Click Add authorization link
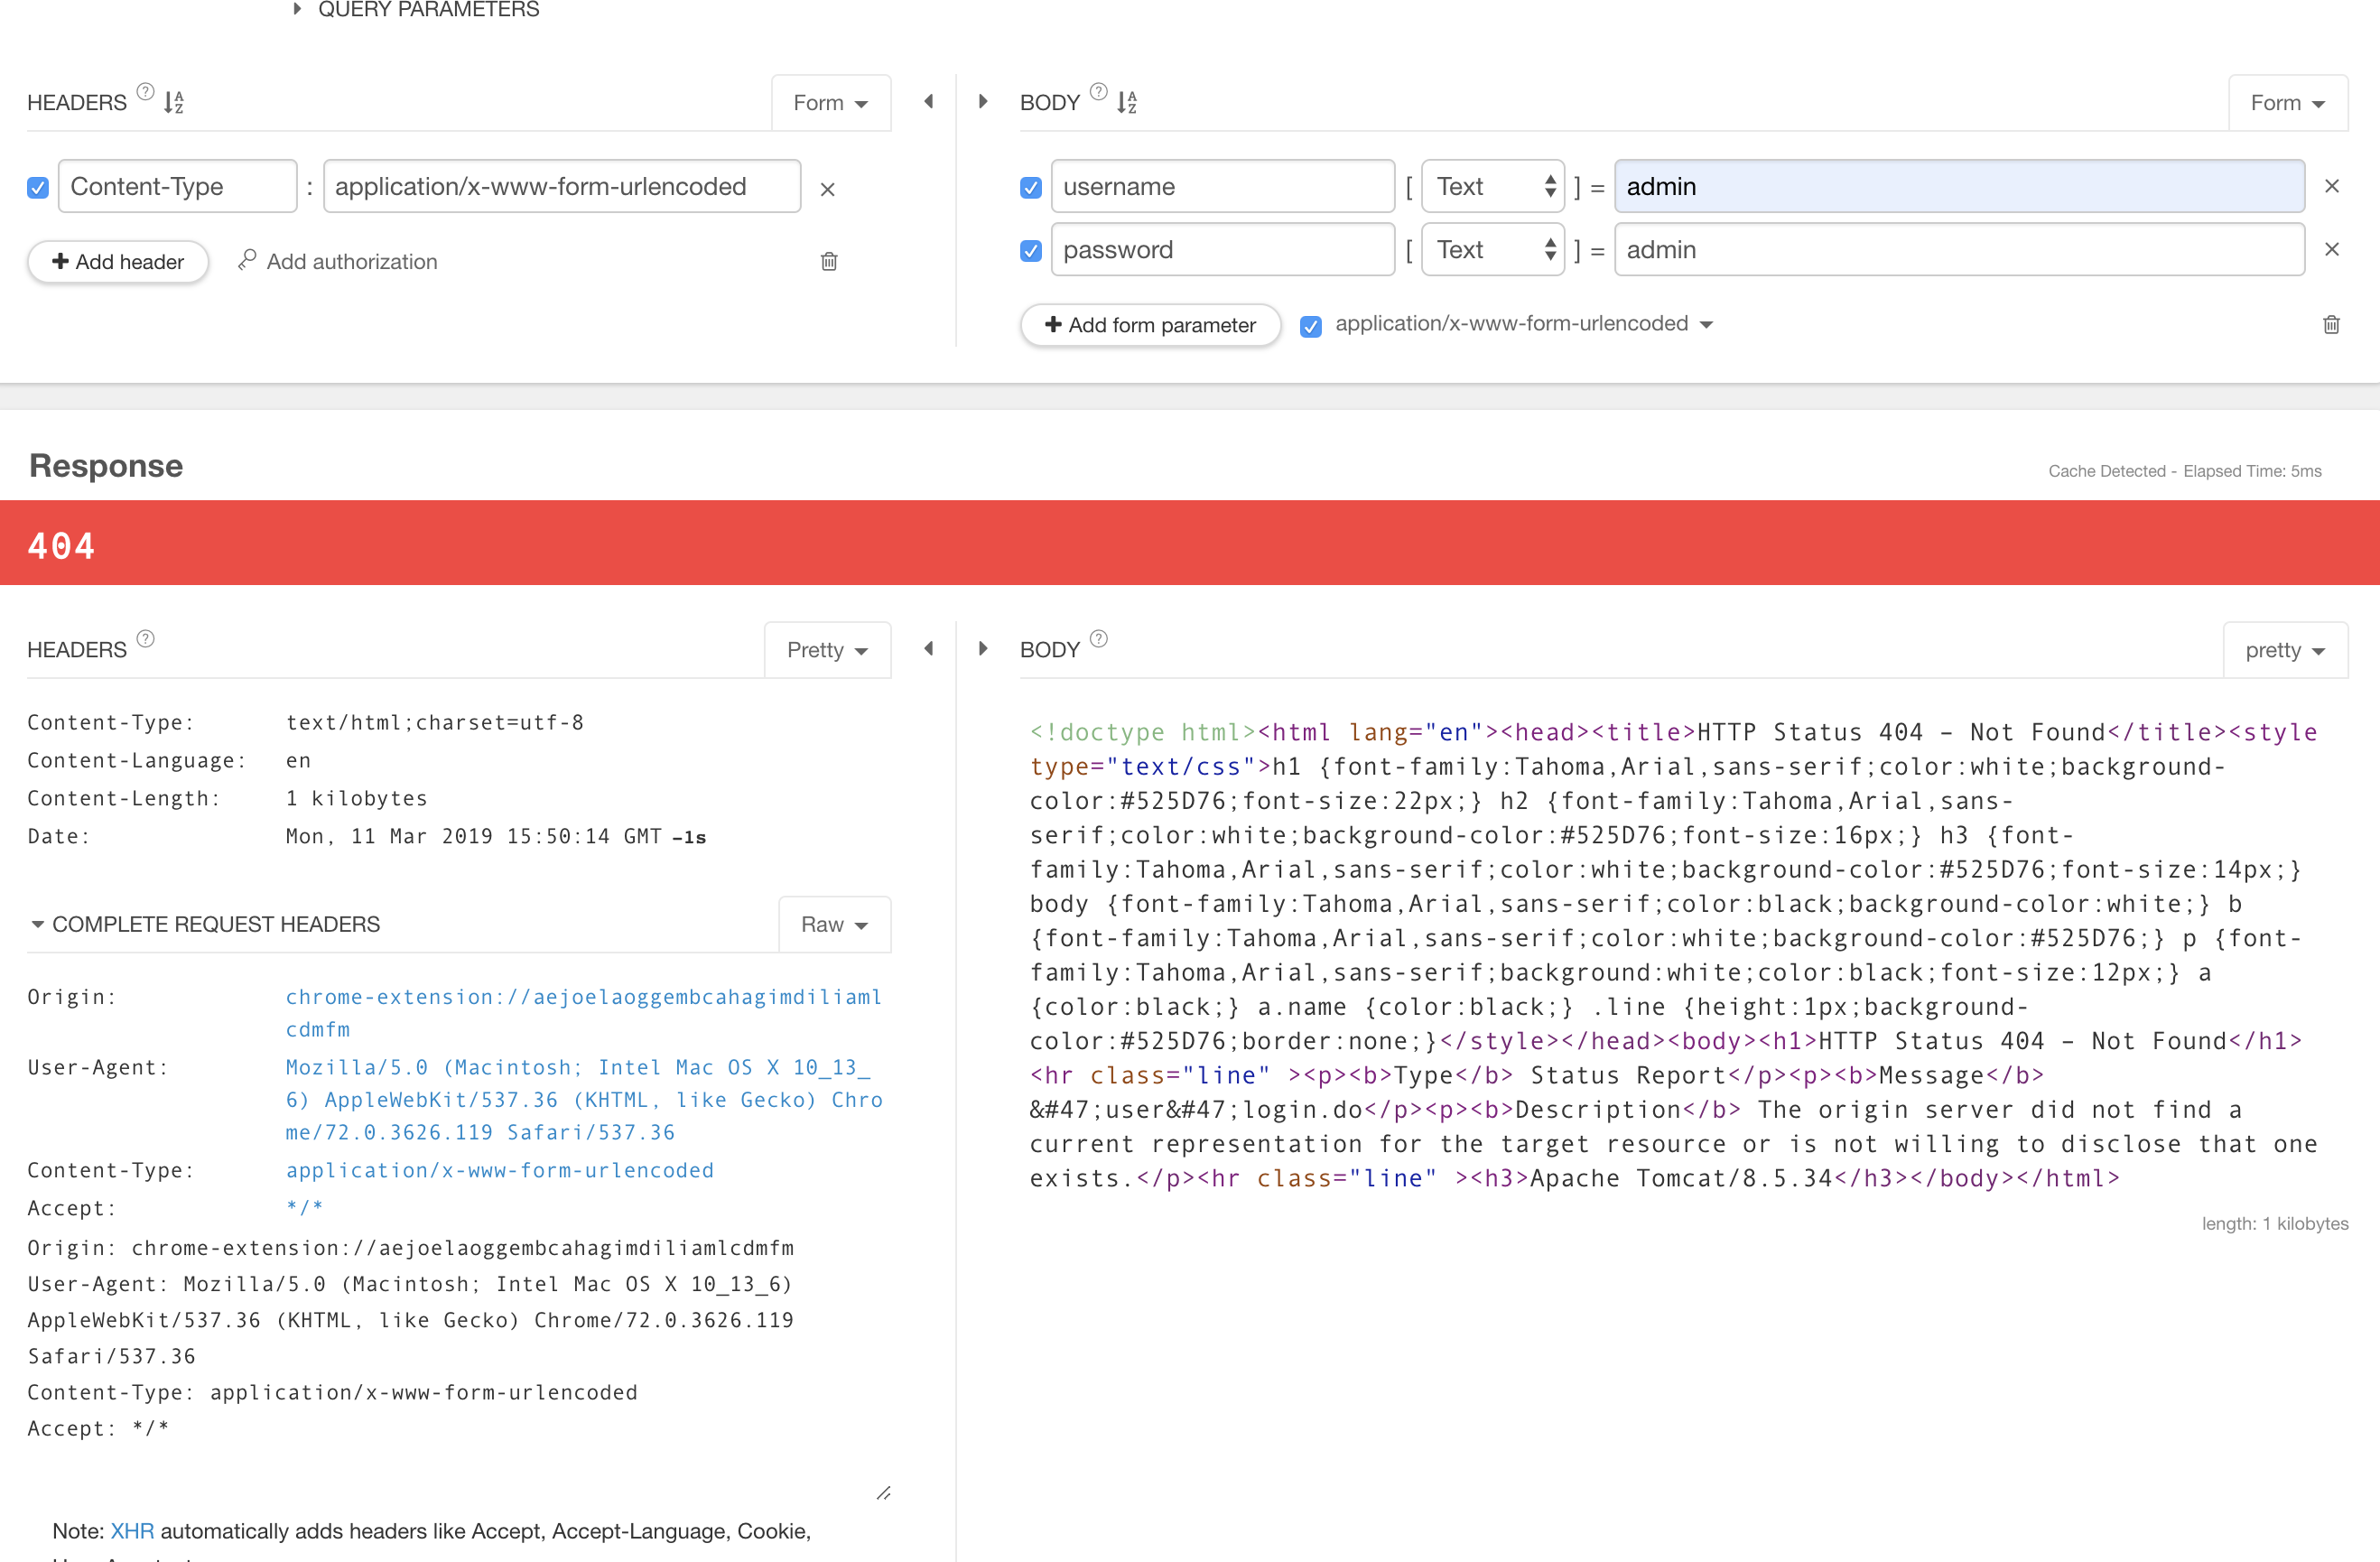This screenshot has width=2380, height=1562. click(335, 262)
